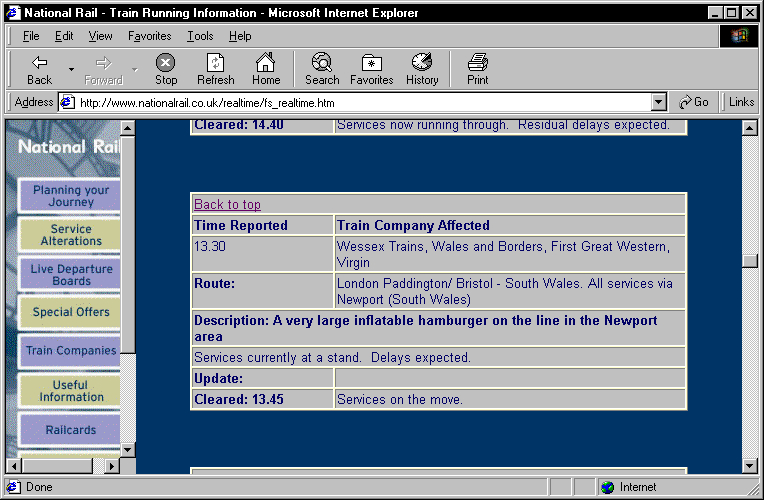Click sidebar horizontal scrollbar left arrow
Image resolution: width=764 pixels, height=500 pixels.
pyautogui.click(x=14, y=466)
